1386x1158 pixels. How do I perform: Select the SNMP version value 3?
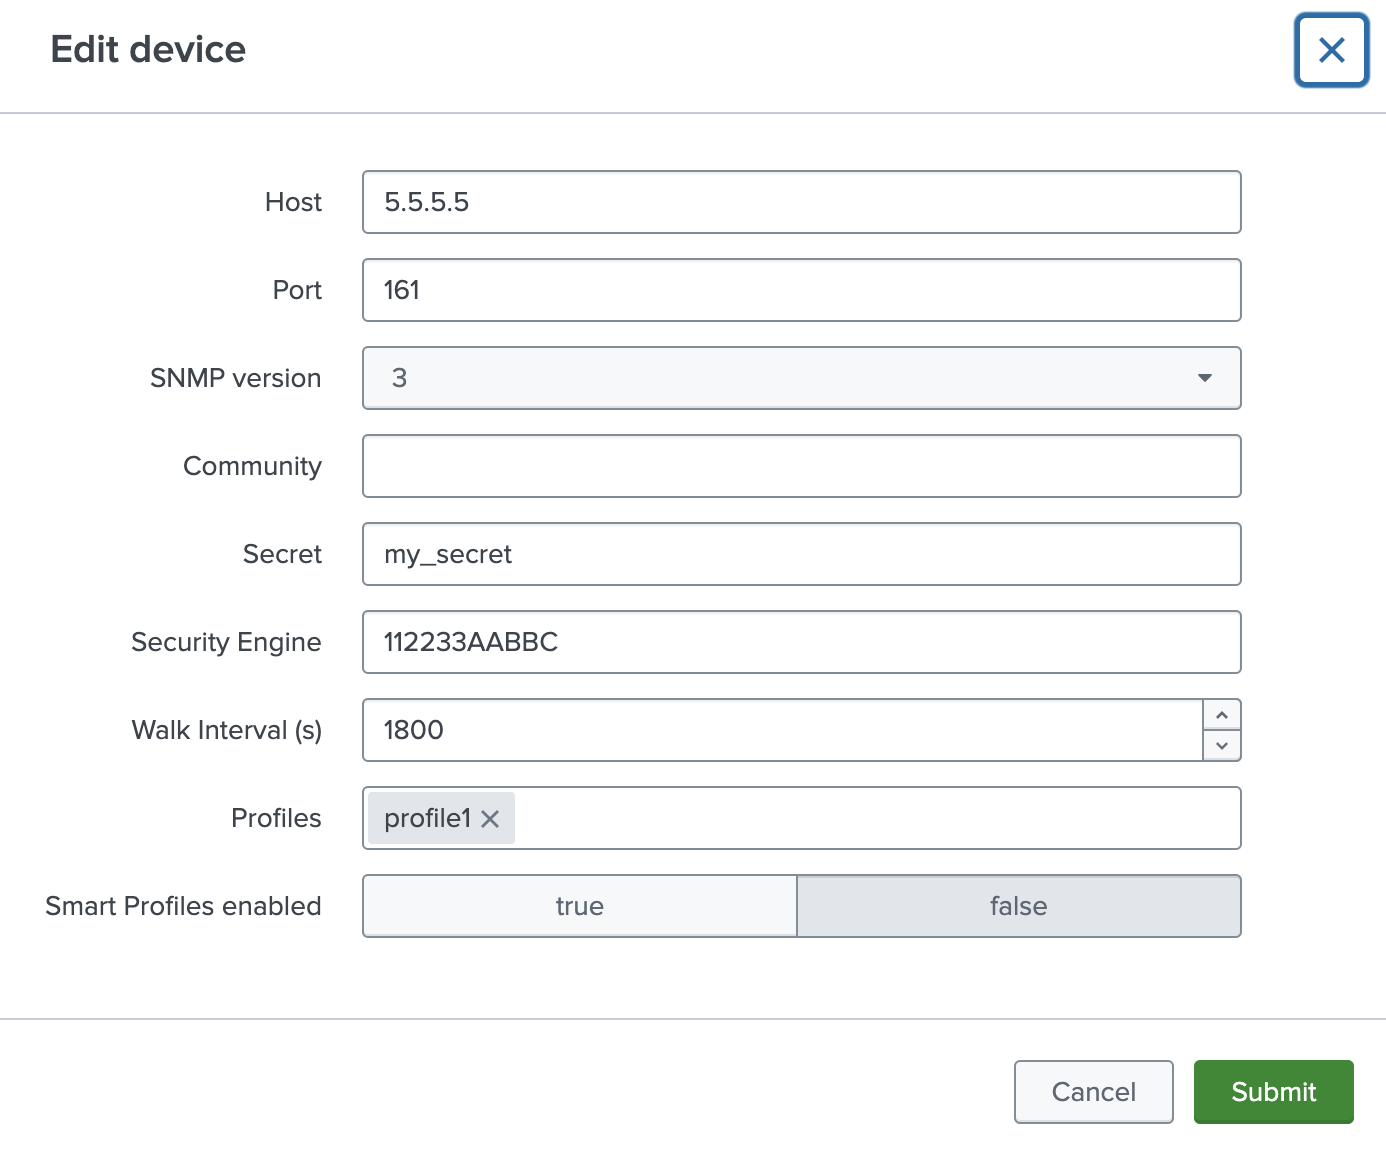click(x=400, y=378)
